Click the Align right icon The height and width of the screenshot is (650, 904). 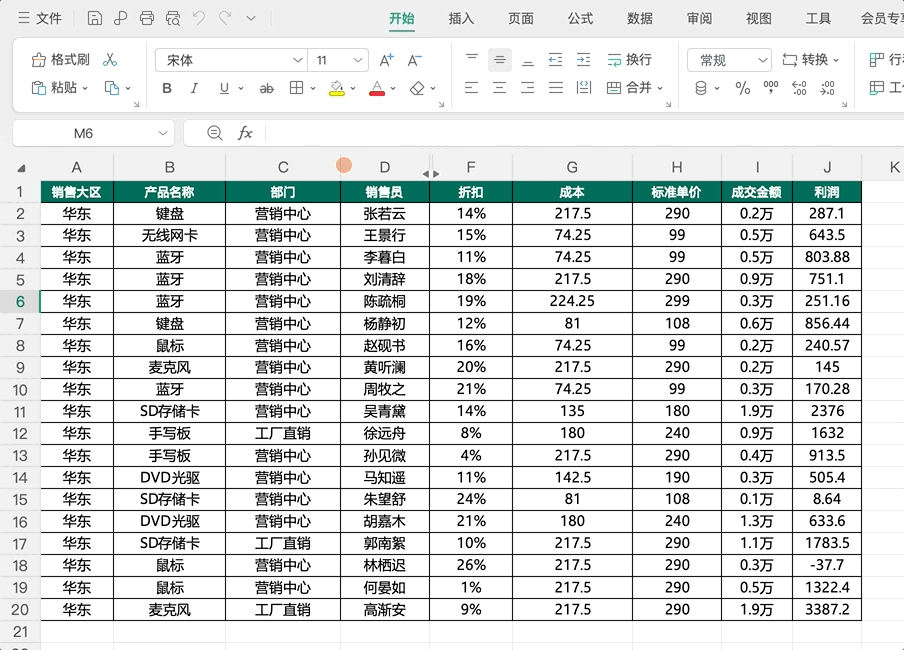coord(528,88)
